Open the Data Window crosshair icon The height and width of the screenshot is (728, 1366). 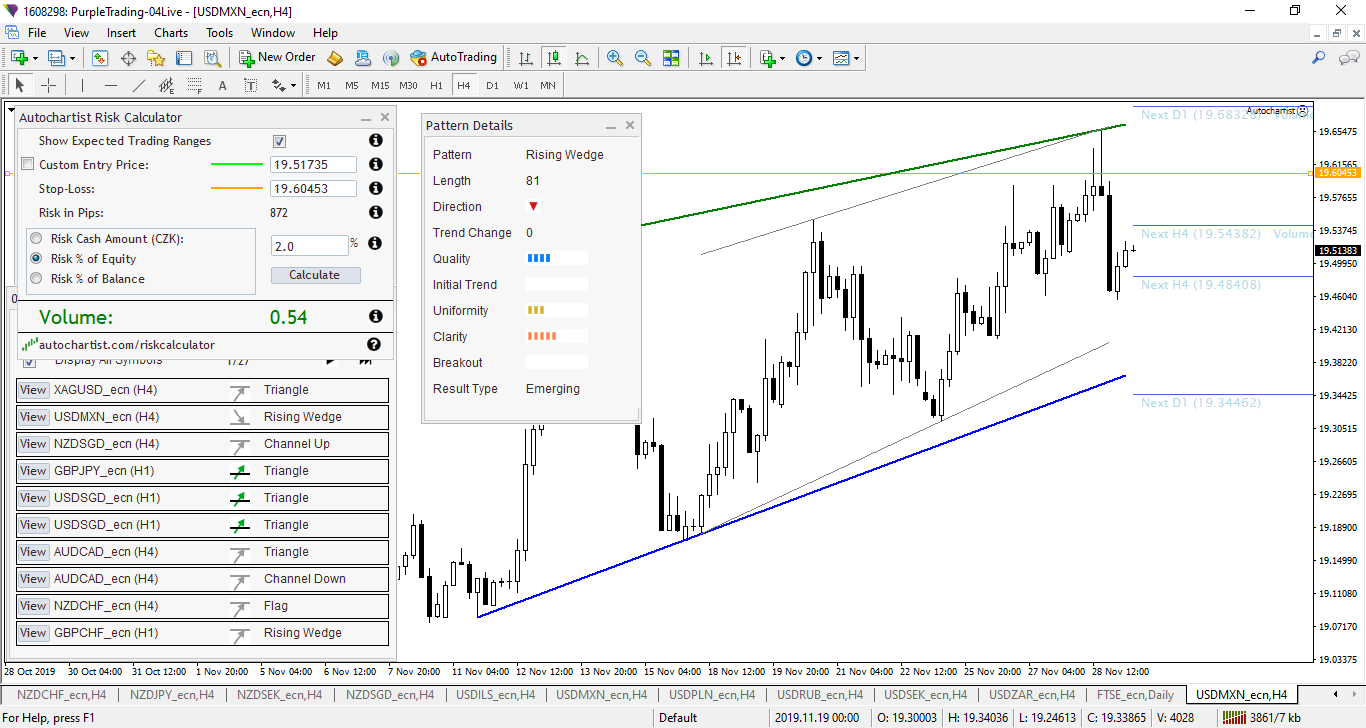(x=129, y=58)
